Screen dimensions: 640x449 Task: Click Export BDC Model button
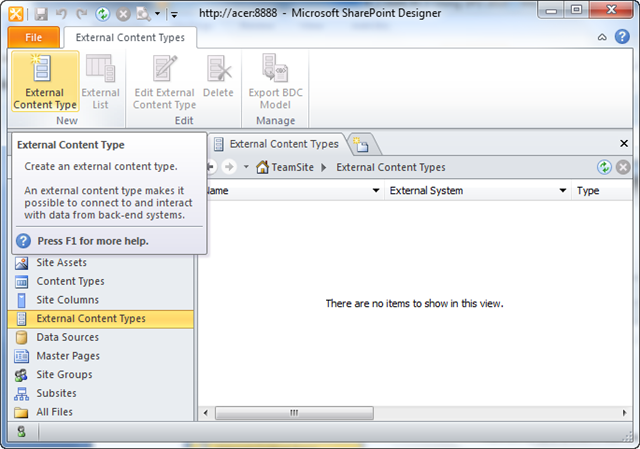tap(276, 81)
